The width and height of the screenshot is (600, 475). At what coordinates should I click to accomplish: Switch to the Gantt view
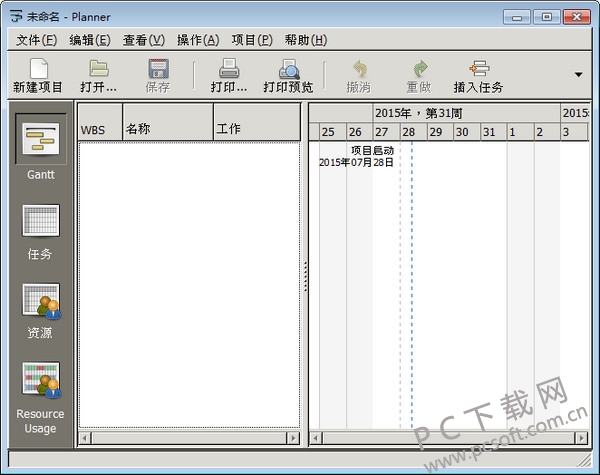(41, 147)
